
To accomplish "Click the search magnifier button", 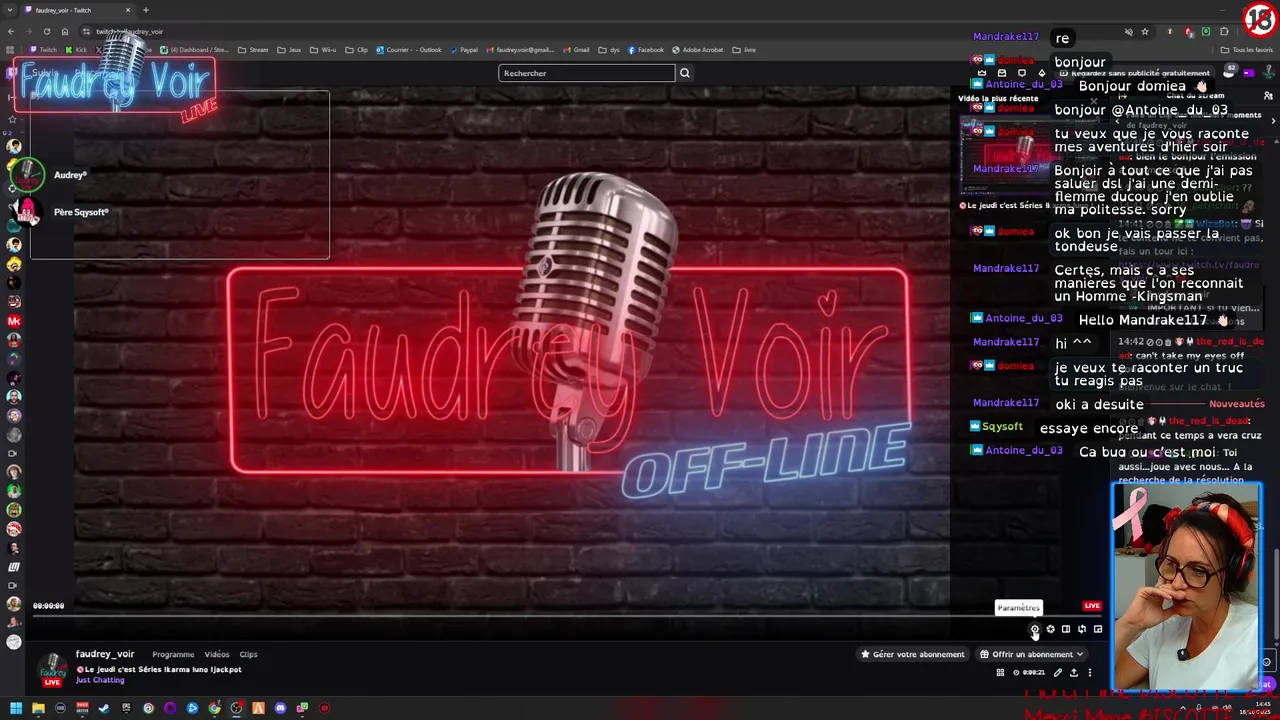I will point(685,73).
